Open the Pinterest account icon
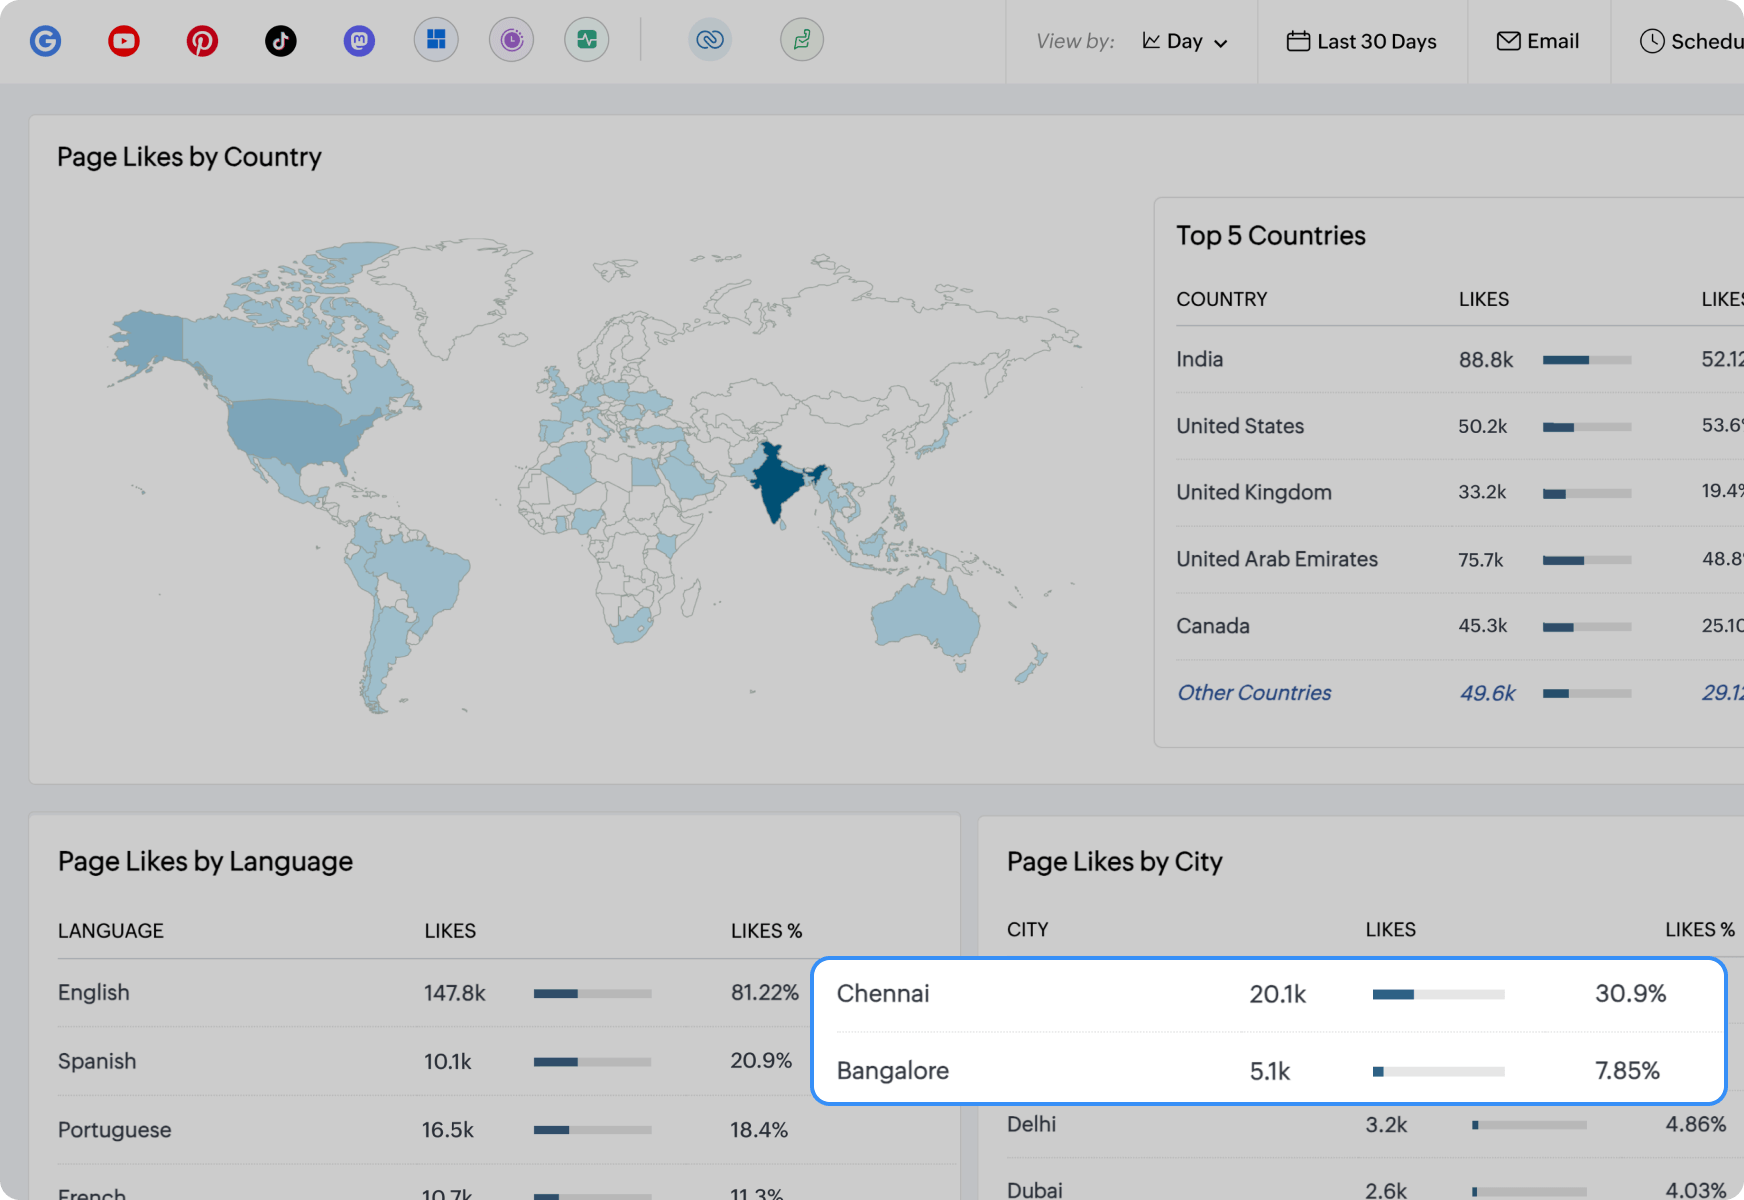This screenshot has width=1744, height=1200. 202,40
